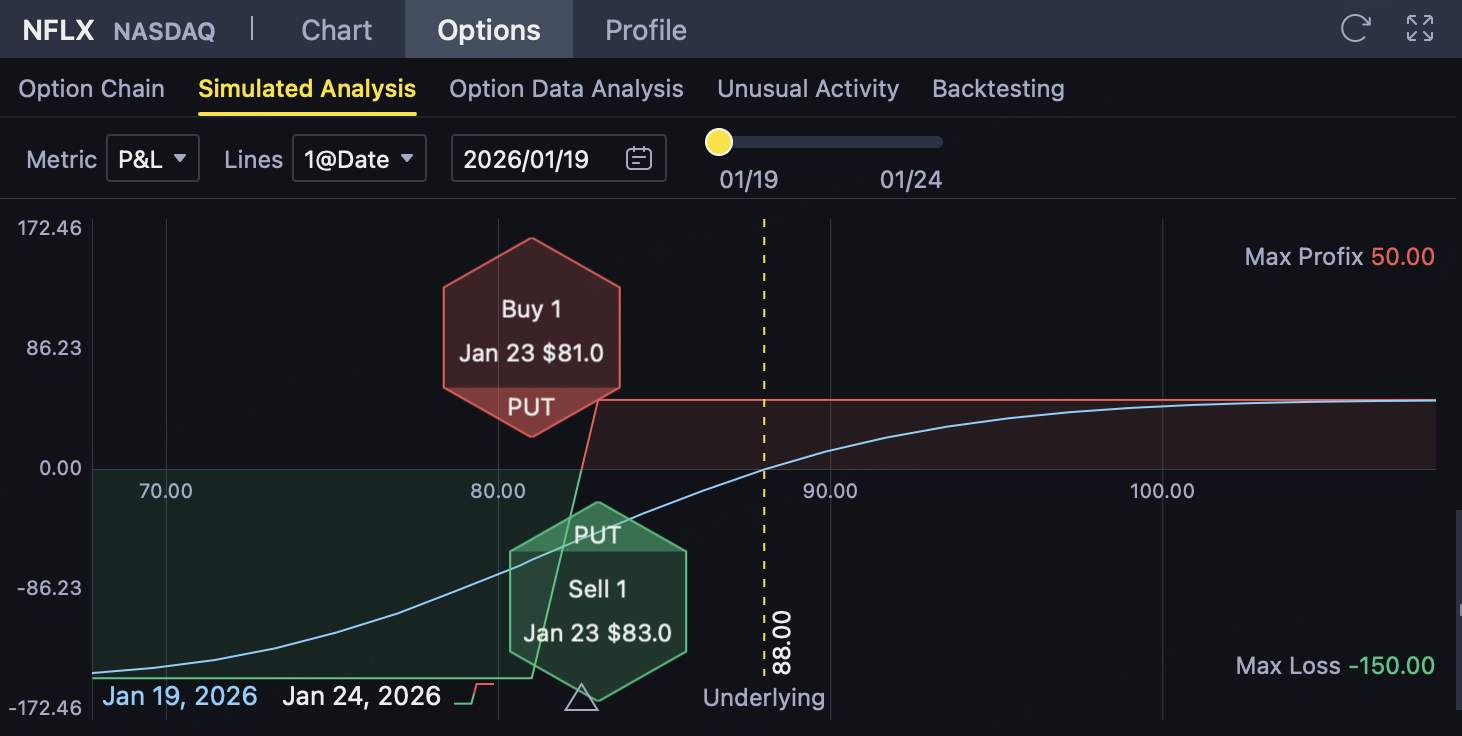Click the refresh icon
Viewport: 1462px width, 736px height.
pos(1355,29)
